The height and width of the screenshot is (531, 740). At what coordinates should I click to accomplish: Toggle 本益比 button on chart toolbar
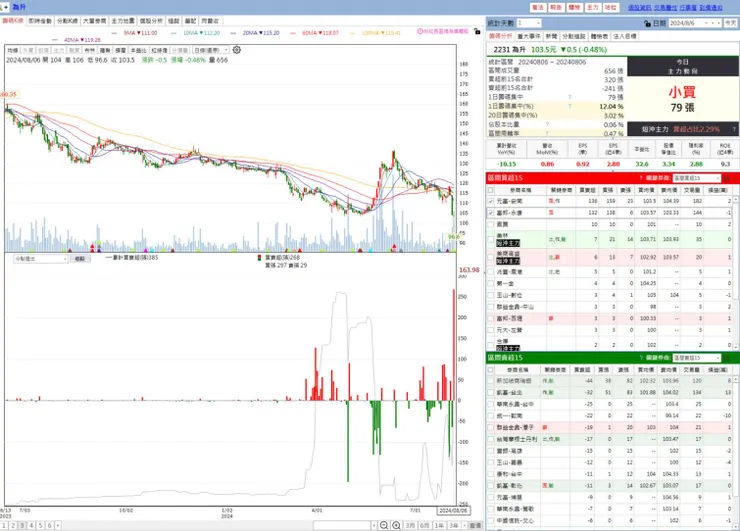click(138, 50)
